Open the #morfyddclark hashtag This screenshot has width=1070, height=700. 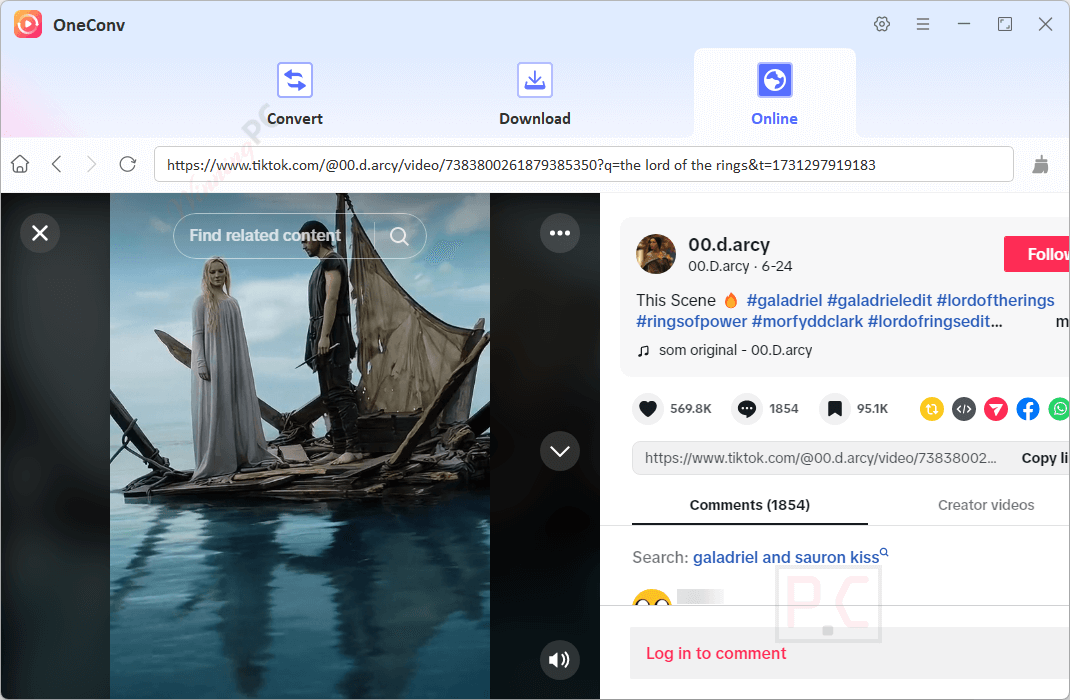coord(807,321)
